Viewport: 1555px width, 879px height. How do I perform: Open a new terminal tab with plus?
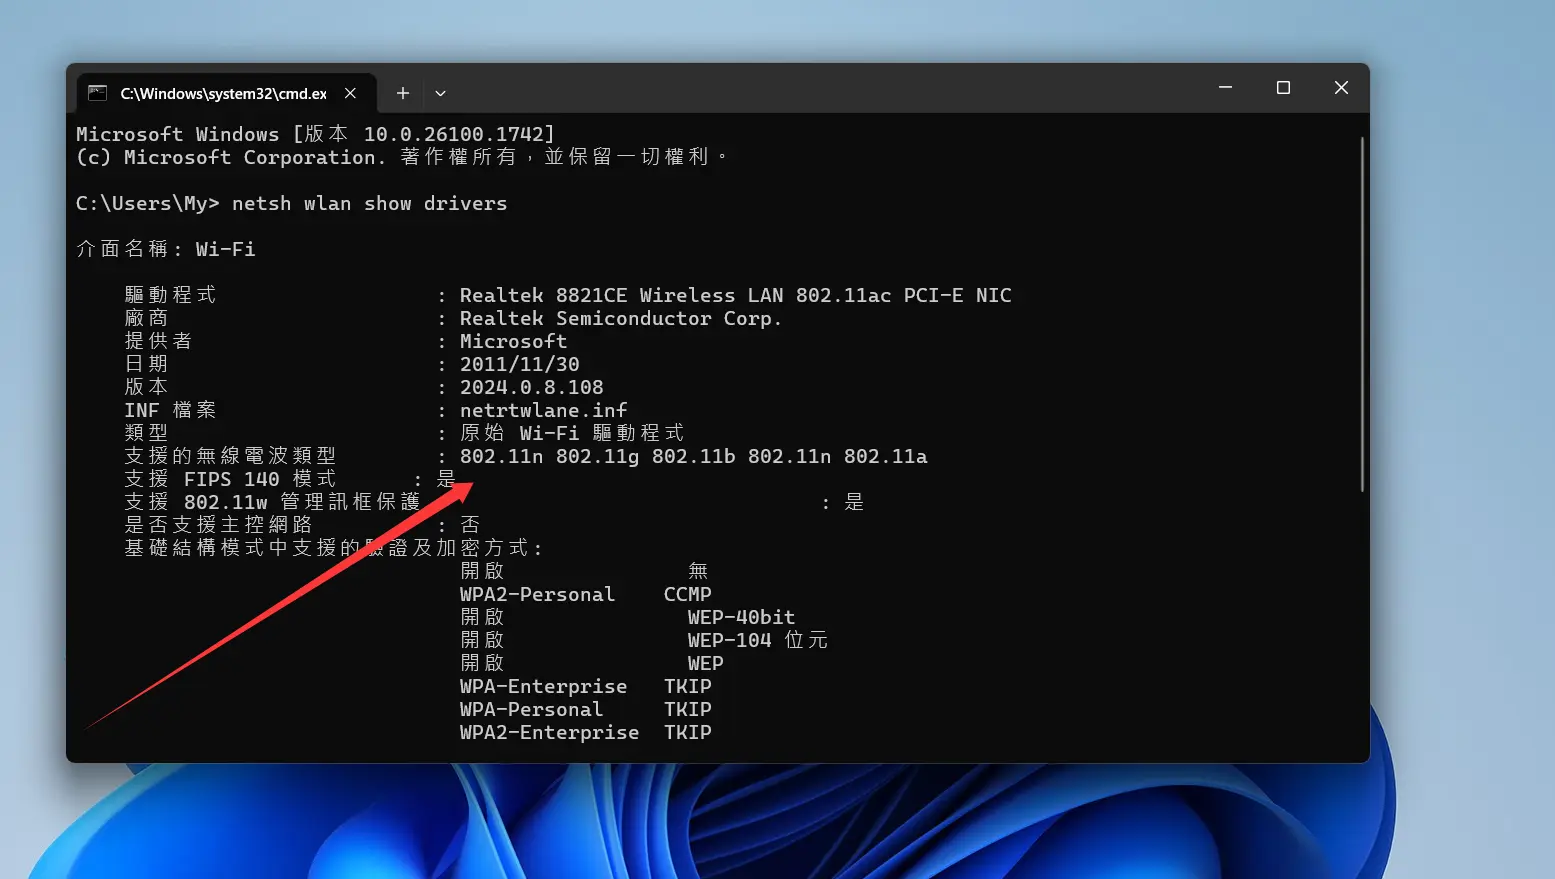tap(403, 93)
